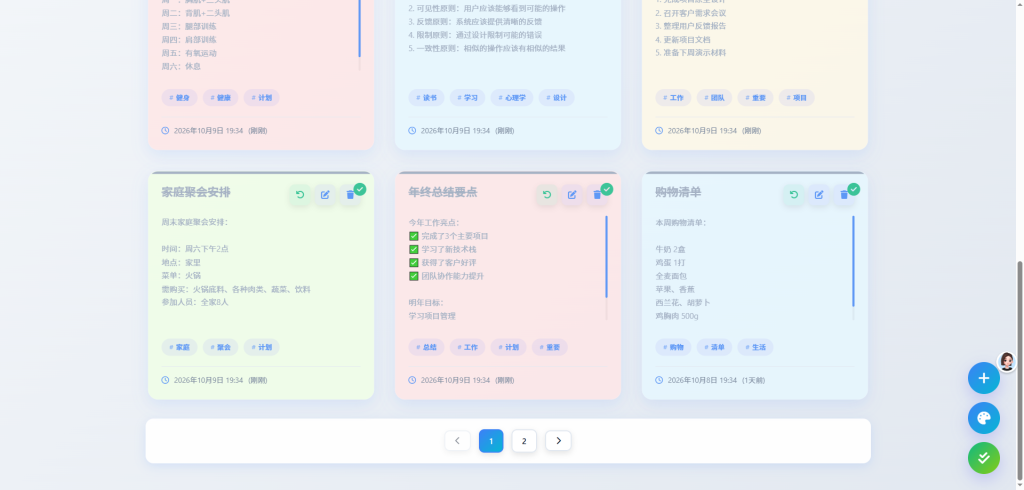This screenshot has width=1024, height=490.
Task: Edit the 年终总结要点 note
Action: click(x=571, y=195)
